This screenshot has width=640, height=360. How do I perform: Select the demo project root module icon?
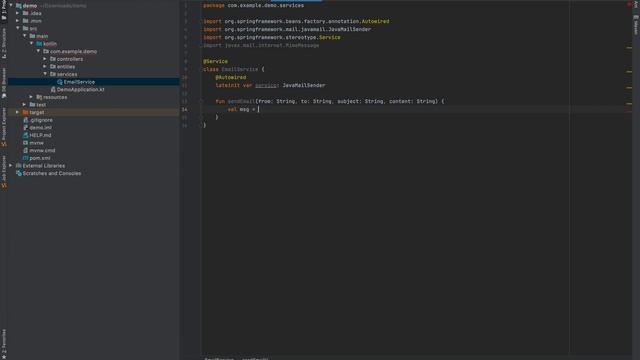coord(18,6)
